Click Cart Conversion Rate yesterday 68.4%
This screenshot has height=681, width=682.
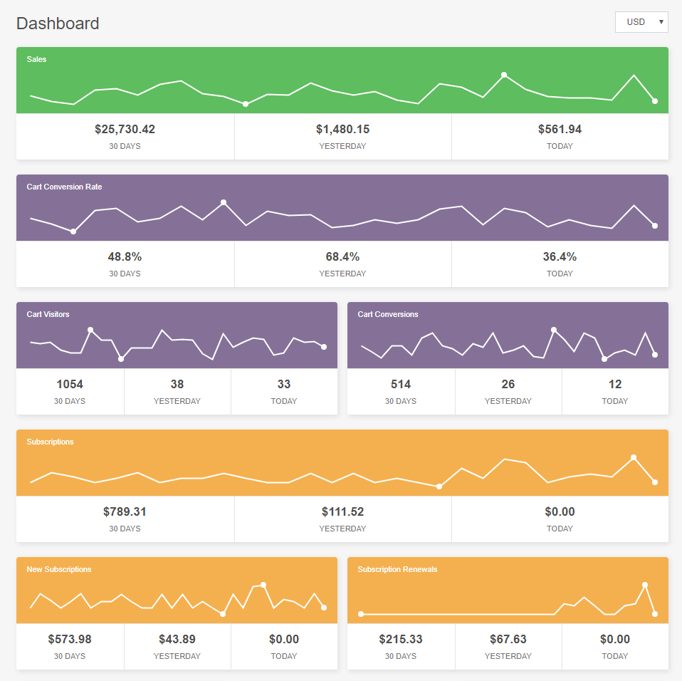(x=343, y=257)
